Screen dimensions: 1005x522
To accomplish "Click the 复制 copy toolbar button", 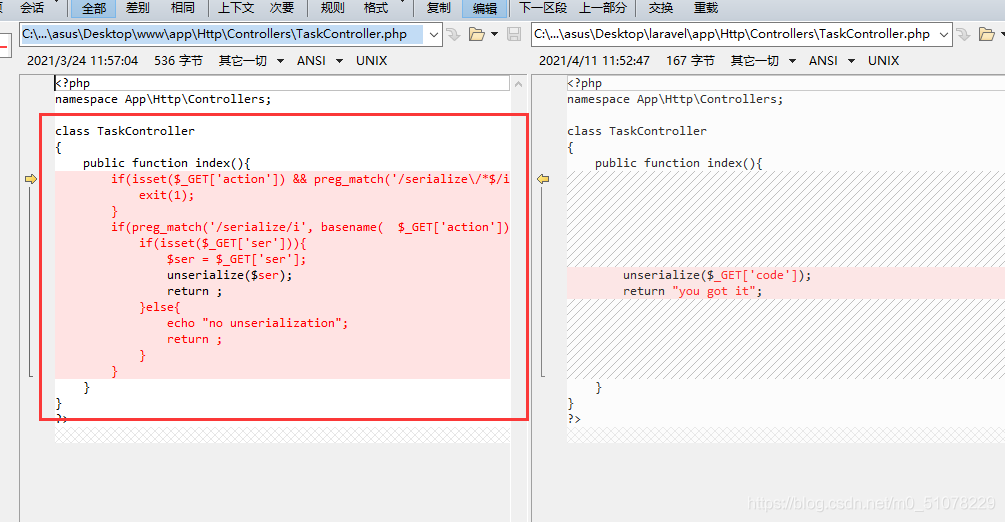I will click(x=438, y=8).
